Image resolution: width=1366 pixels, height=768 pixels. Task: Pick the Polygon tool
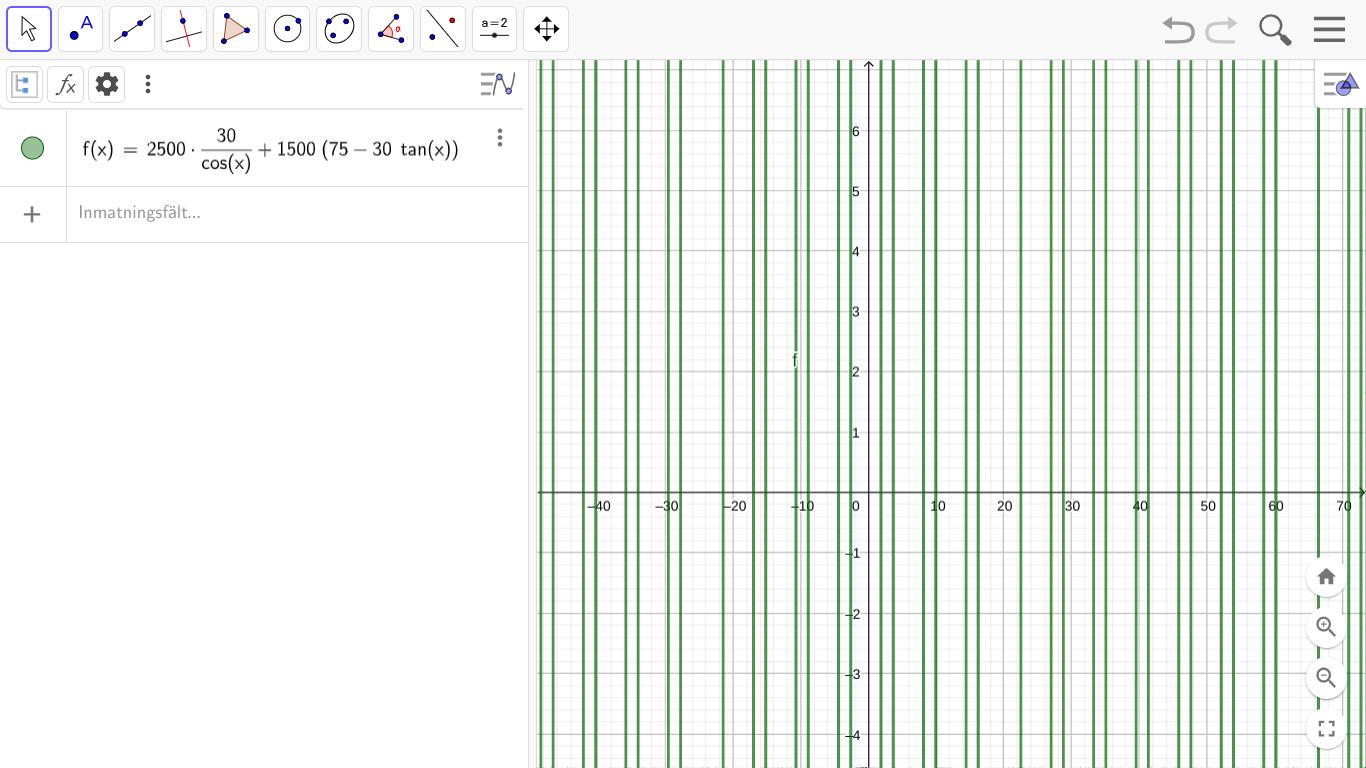(x=236, y=29)
